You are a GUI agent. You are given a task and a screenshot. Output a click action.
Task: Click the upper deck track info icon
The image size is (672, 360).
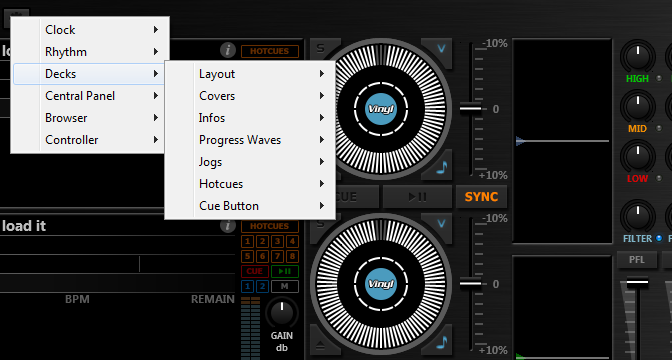pyautogui.click(x=228, y=51)
